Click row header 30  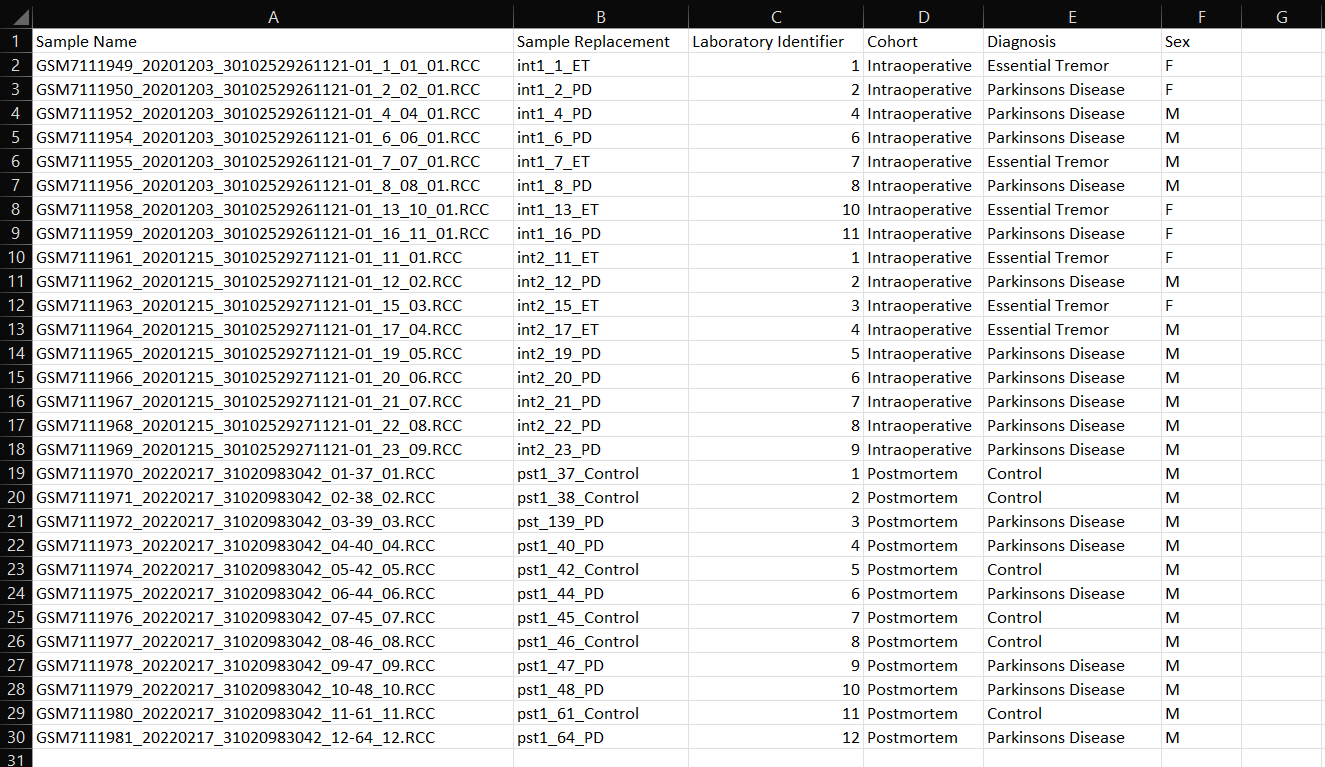coord(16,738)
